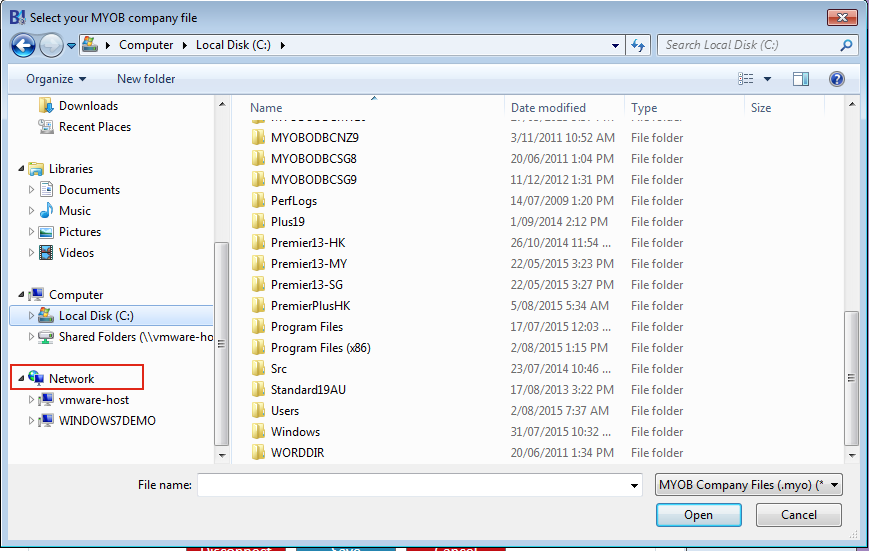Select the PremierPlusHK folder

coord(310,306)
